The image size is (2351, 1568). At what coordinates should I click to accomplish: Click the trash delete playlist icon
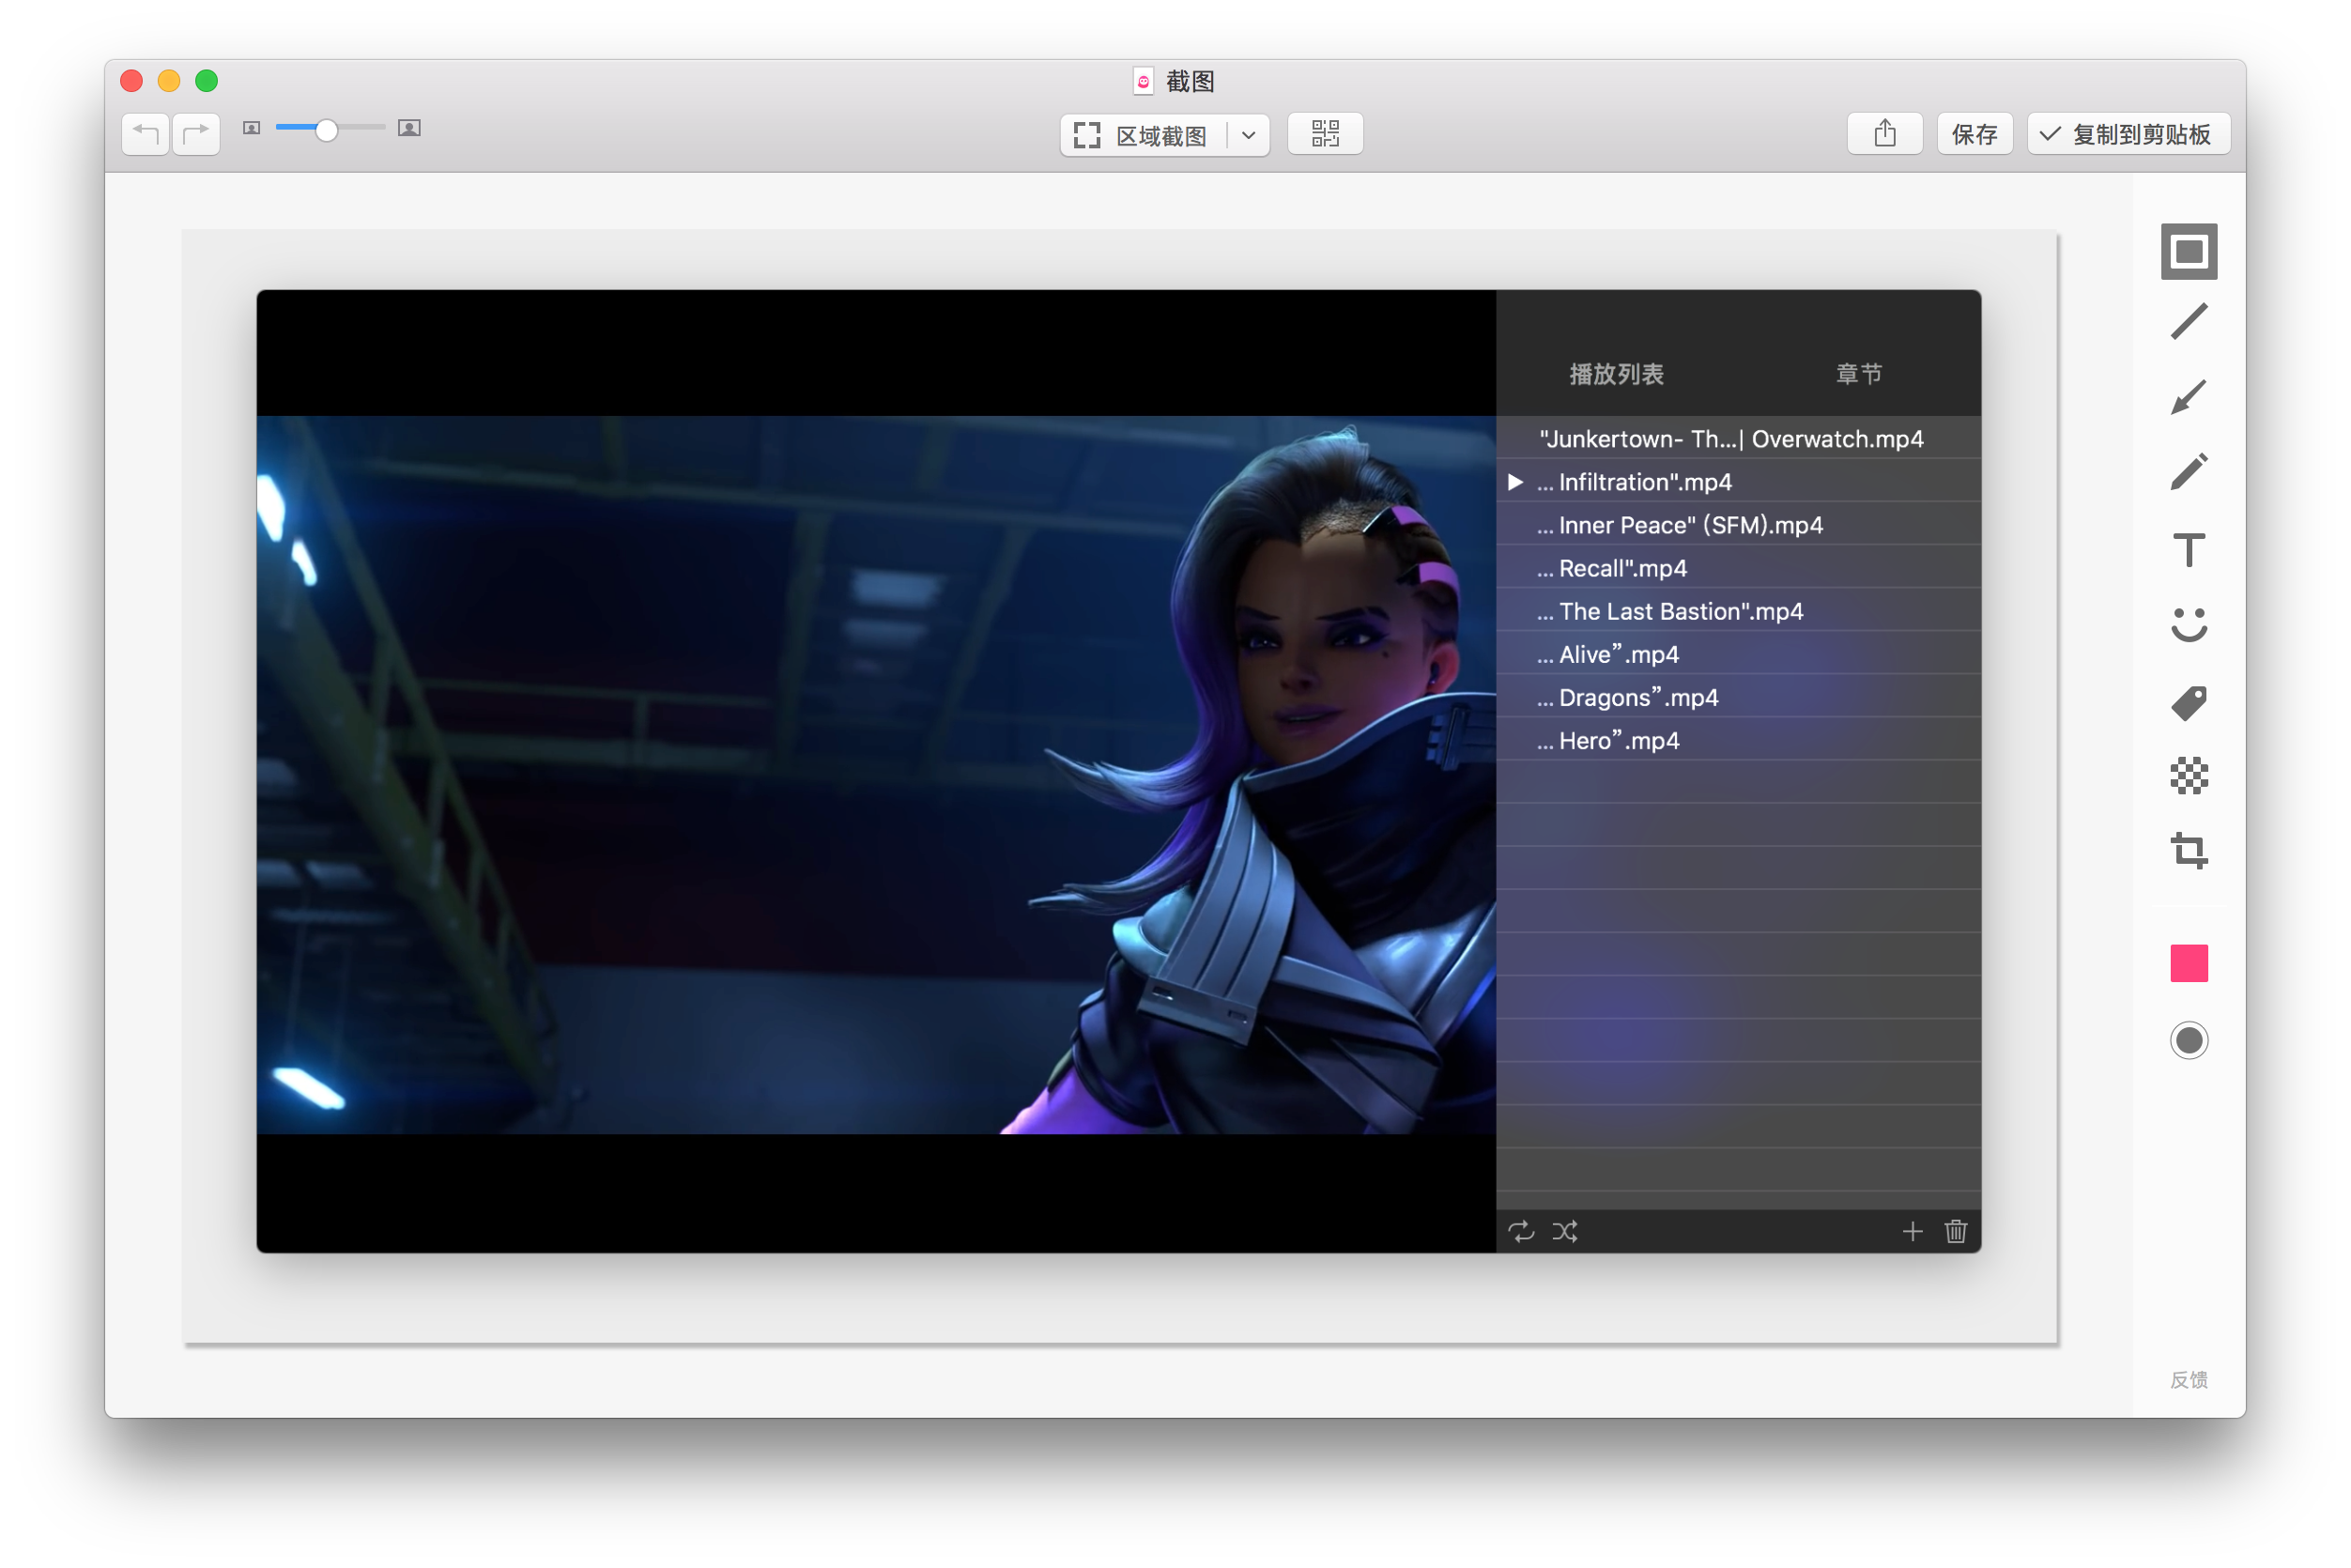[1956, 1231]
